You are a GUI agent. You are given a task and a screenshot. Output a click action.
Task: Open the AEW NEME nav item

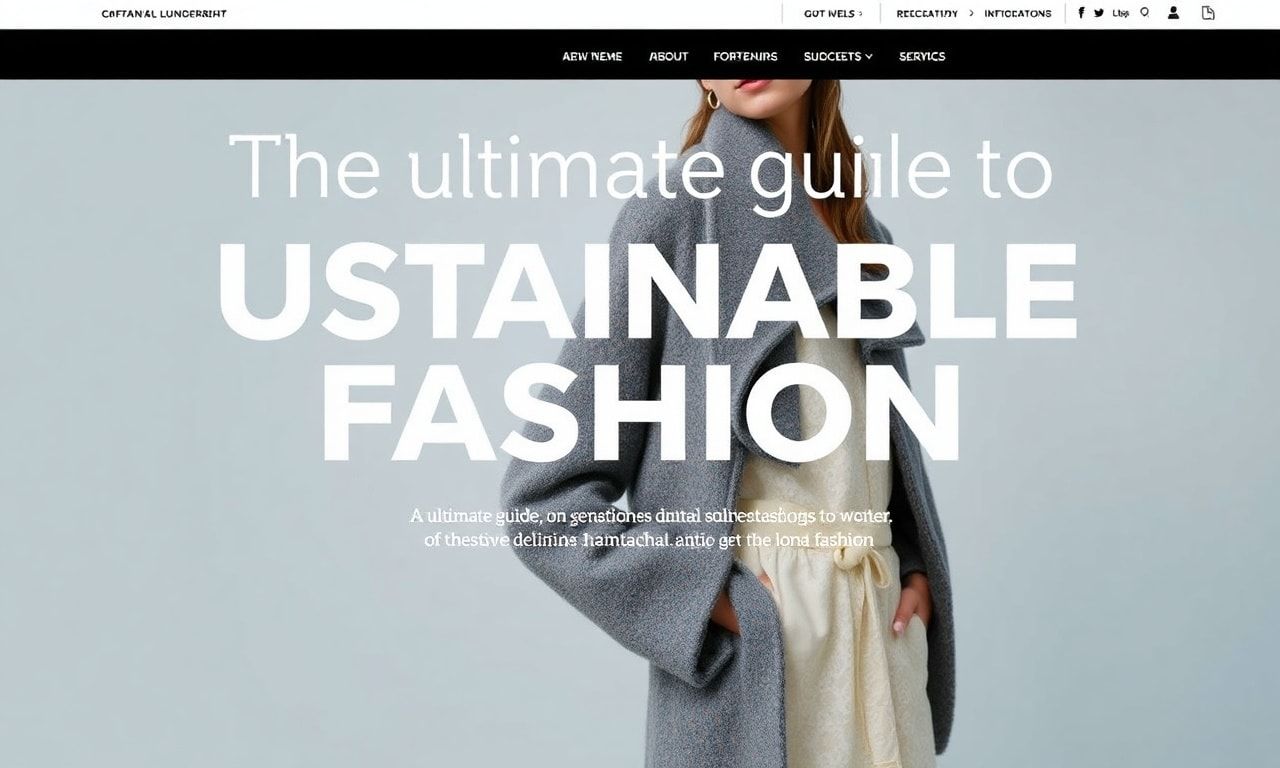(592, 56)
